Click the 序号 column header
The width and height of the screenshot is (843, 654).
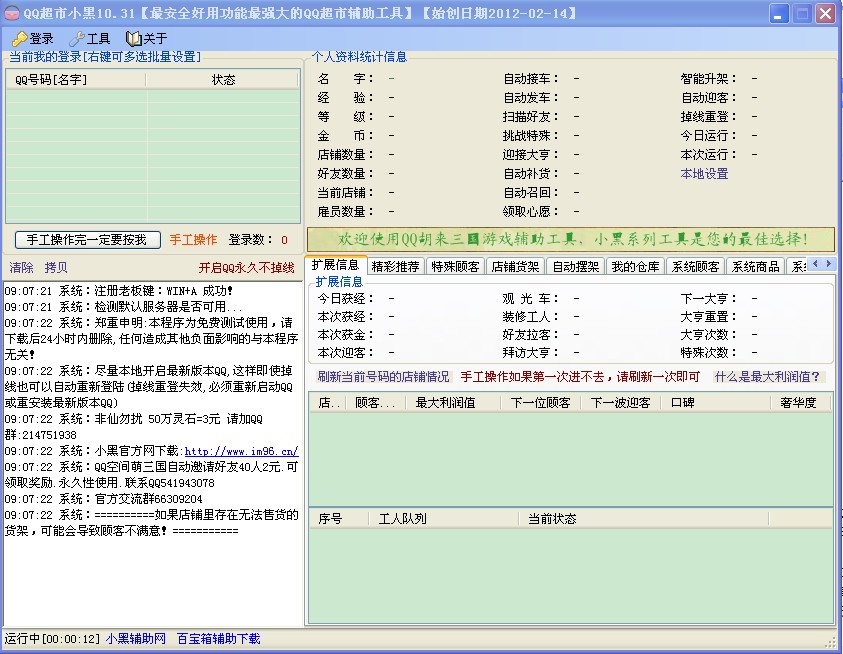(x=339, y=518)
